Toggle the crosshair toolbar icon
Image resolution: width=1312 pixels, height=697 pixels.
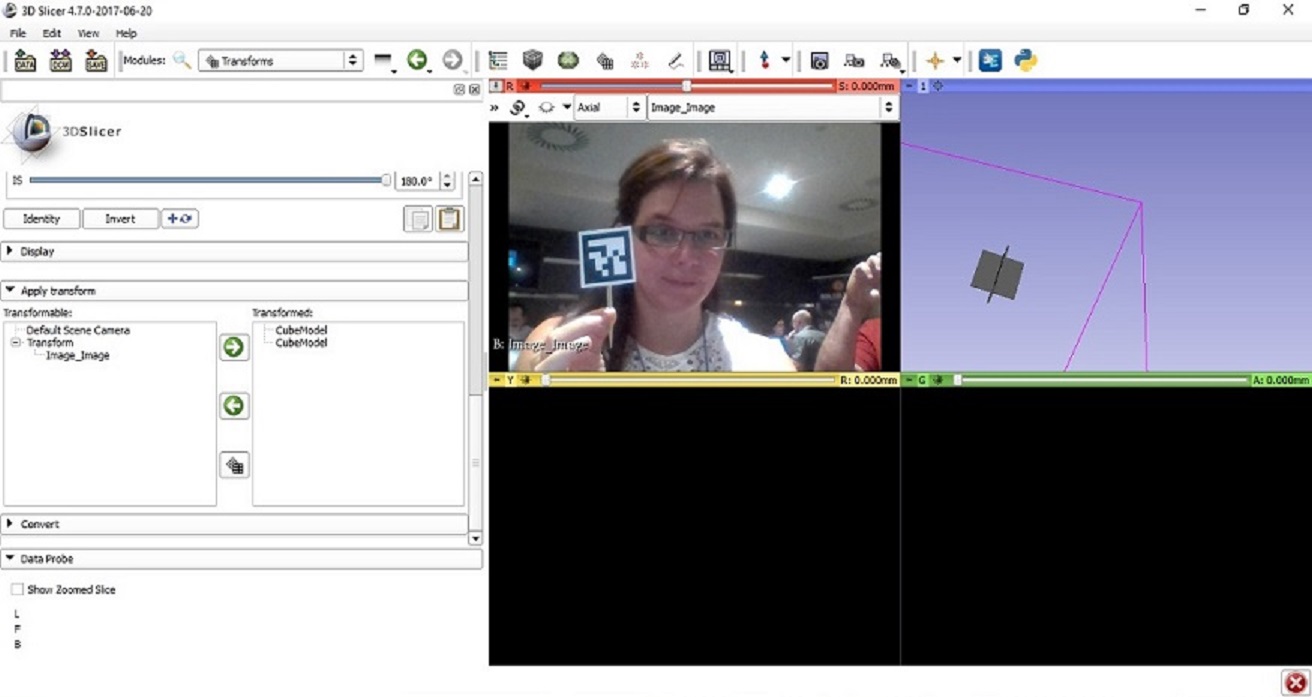click(x=935, y=61)
